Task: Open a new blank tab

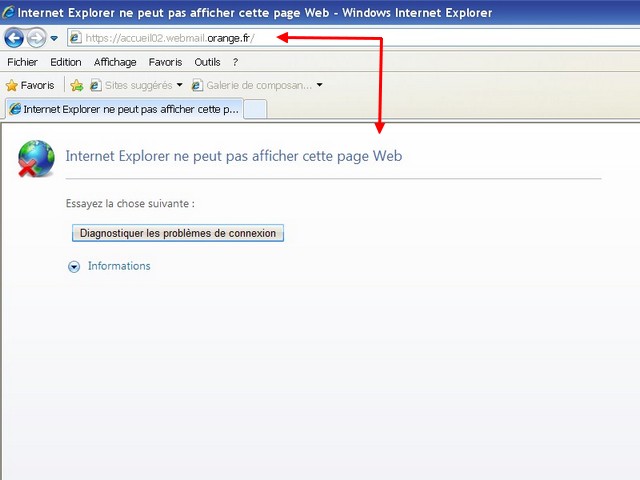Action: (x=256, y=110)
